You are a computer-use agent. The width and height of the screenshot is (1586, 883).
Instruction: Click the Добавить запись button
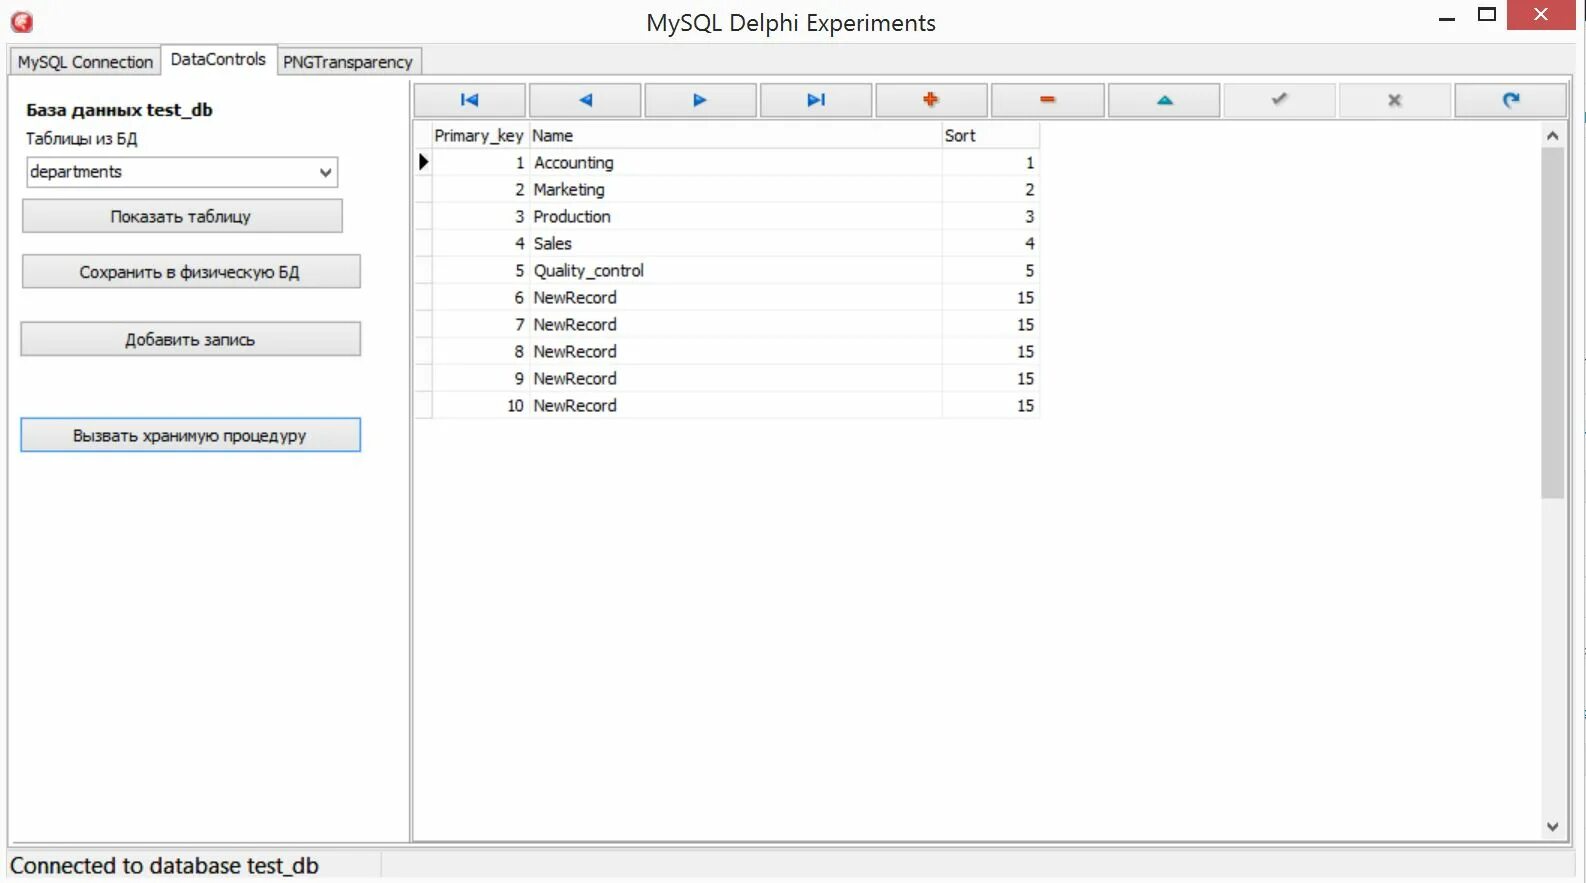(190, 339)
